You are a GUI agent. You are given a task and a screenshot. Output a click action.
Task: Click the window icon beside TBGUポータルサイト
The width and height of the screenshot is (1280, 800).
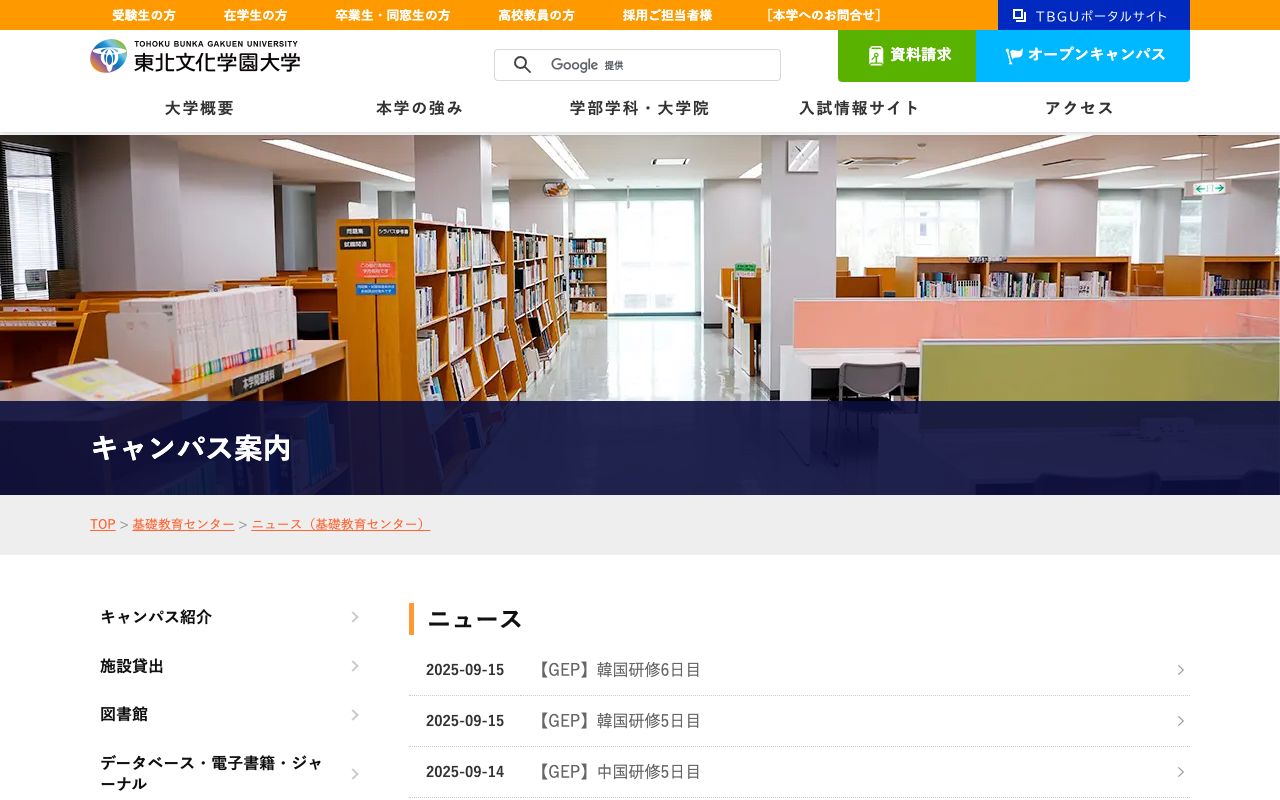tap(1019, 15)
